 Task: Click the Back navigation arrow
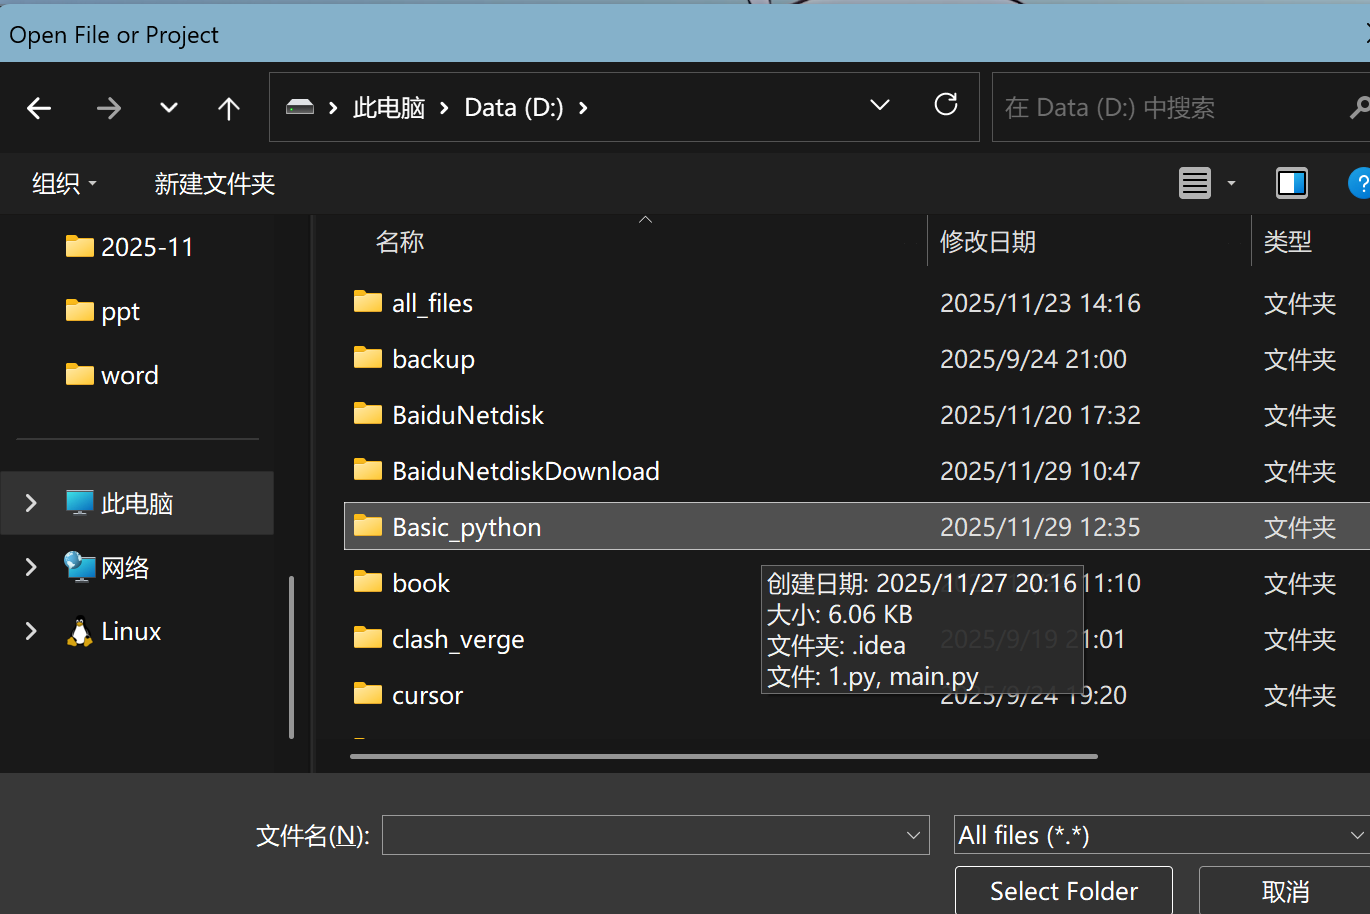tap(39, 108)
